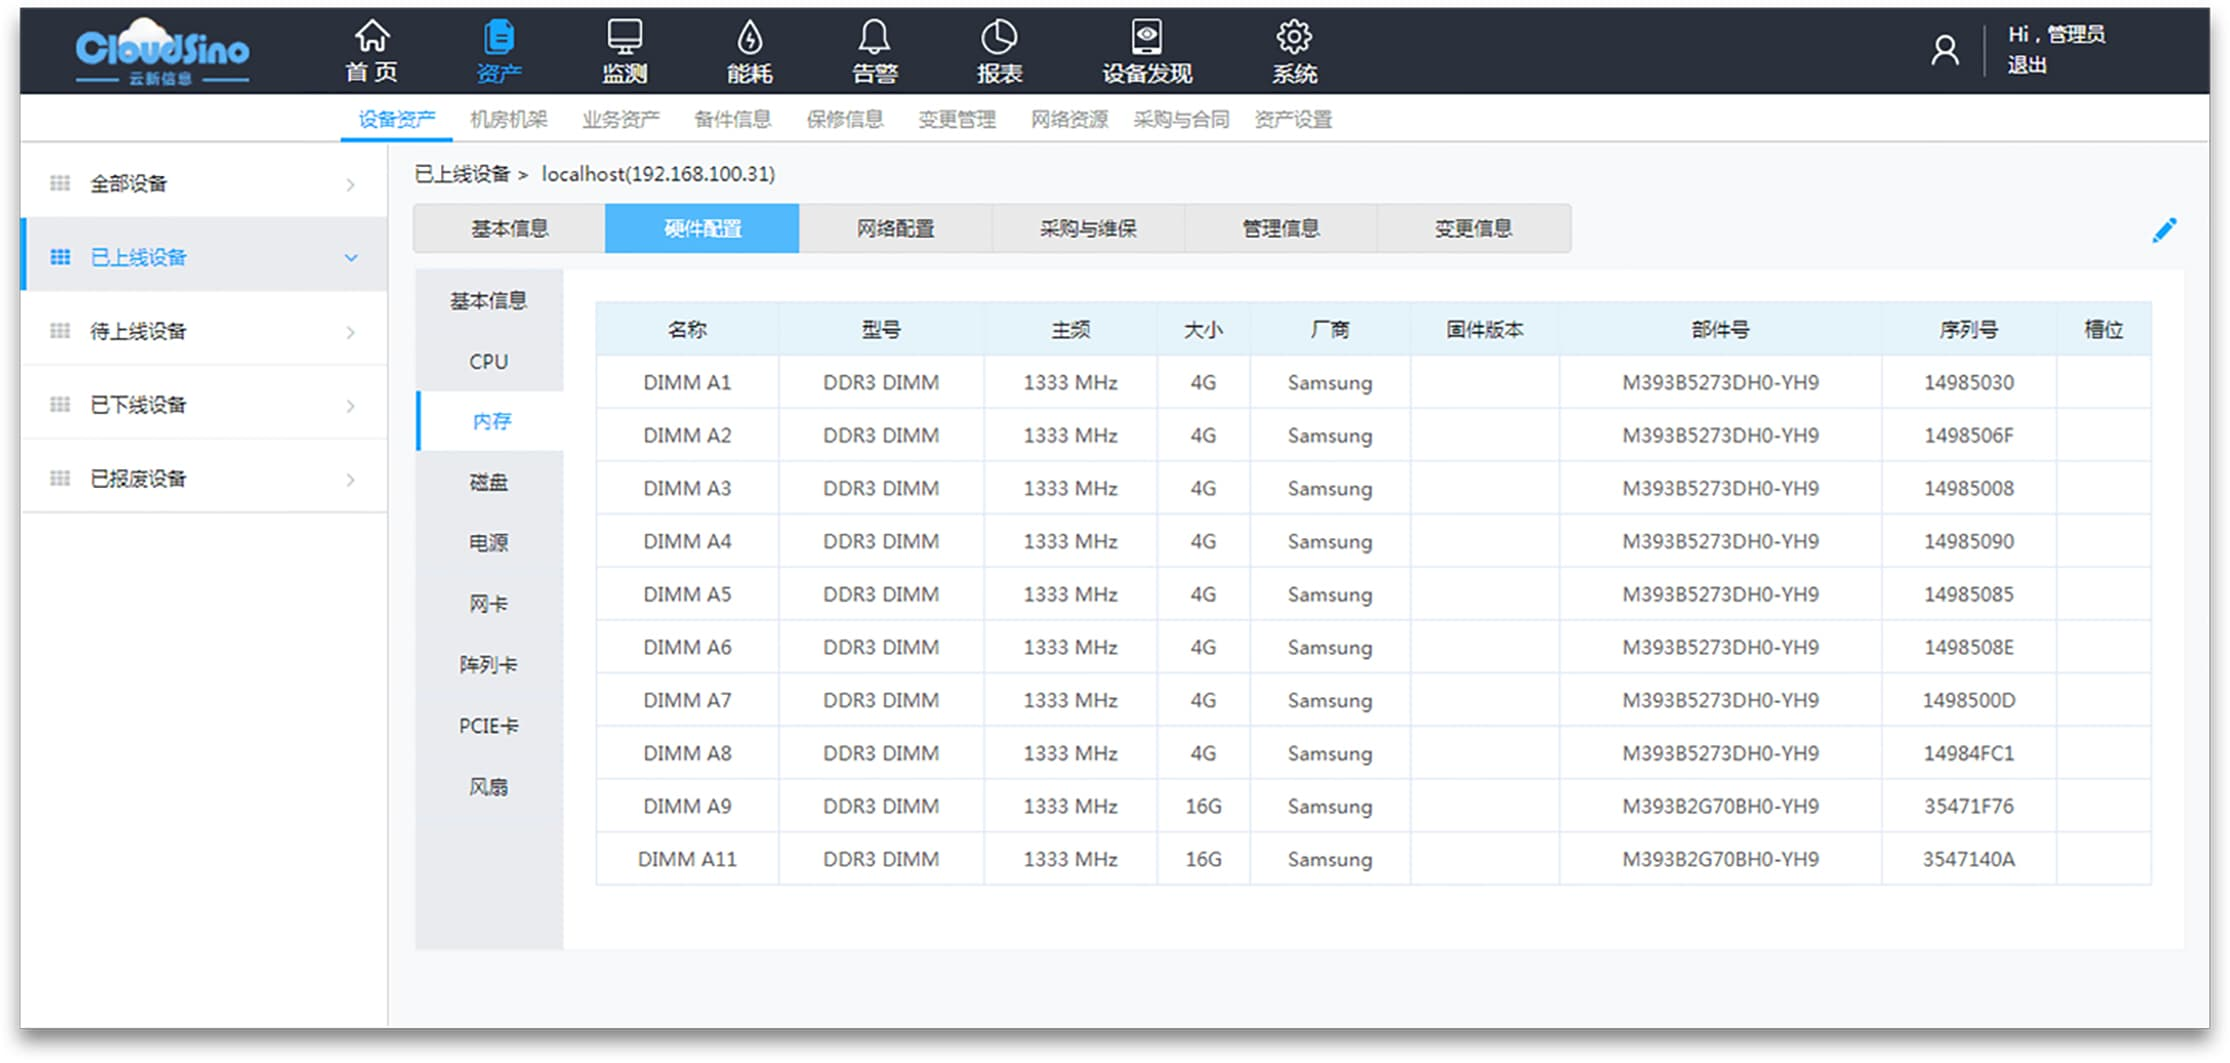Collapse the 已上线设备 sidebar chevron
This screenshot has width=2230, height=1063.
(351, 258)
